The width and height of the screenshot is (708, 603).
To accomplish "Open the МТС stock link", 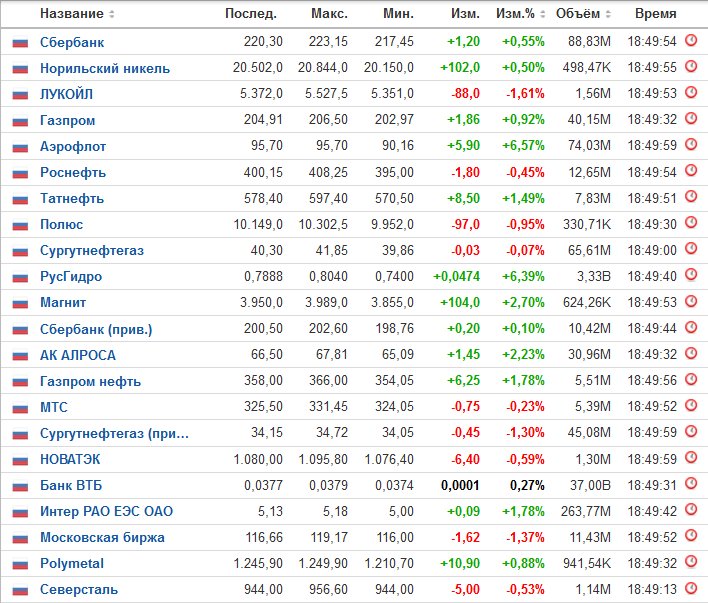I will coord(54,407).
